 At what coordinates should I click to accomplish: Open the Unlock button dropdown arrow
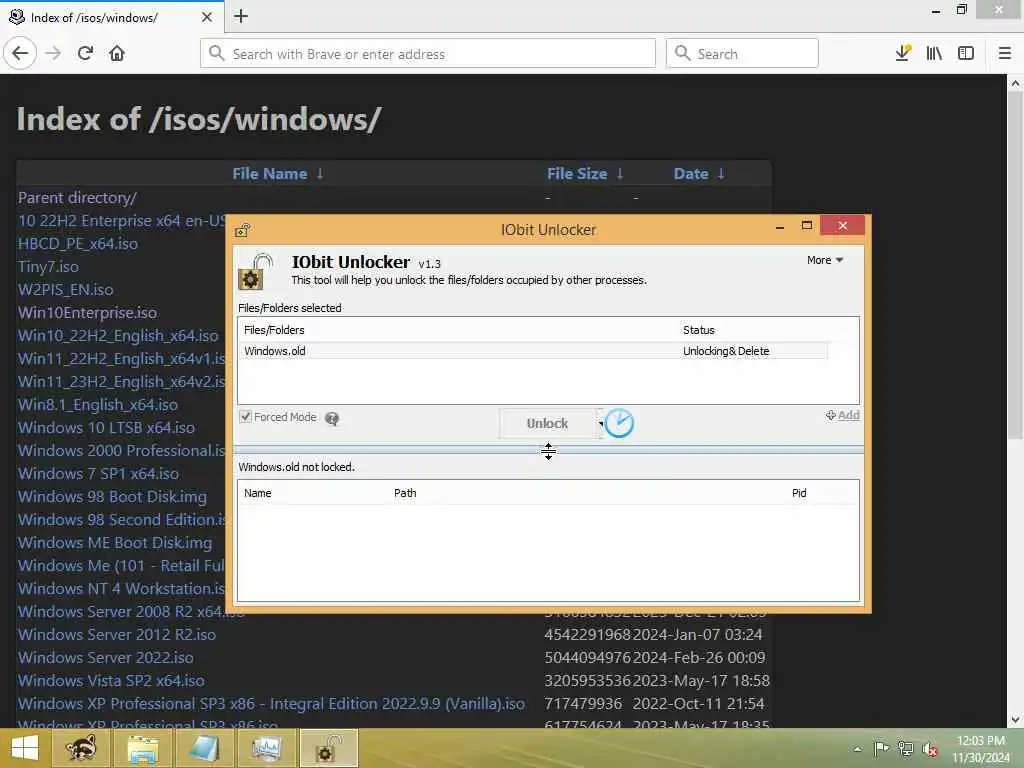(x=600, y=423)
